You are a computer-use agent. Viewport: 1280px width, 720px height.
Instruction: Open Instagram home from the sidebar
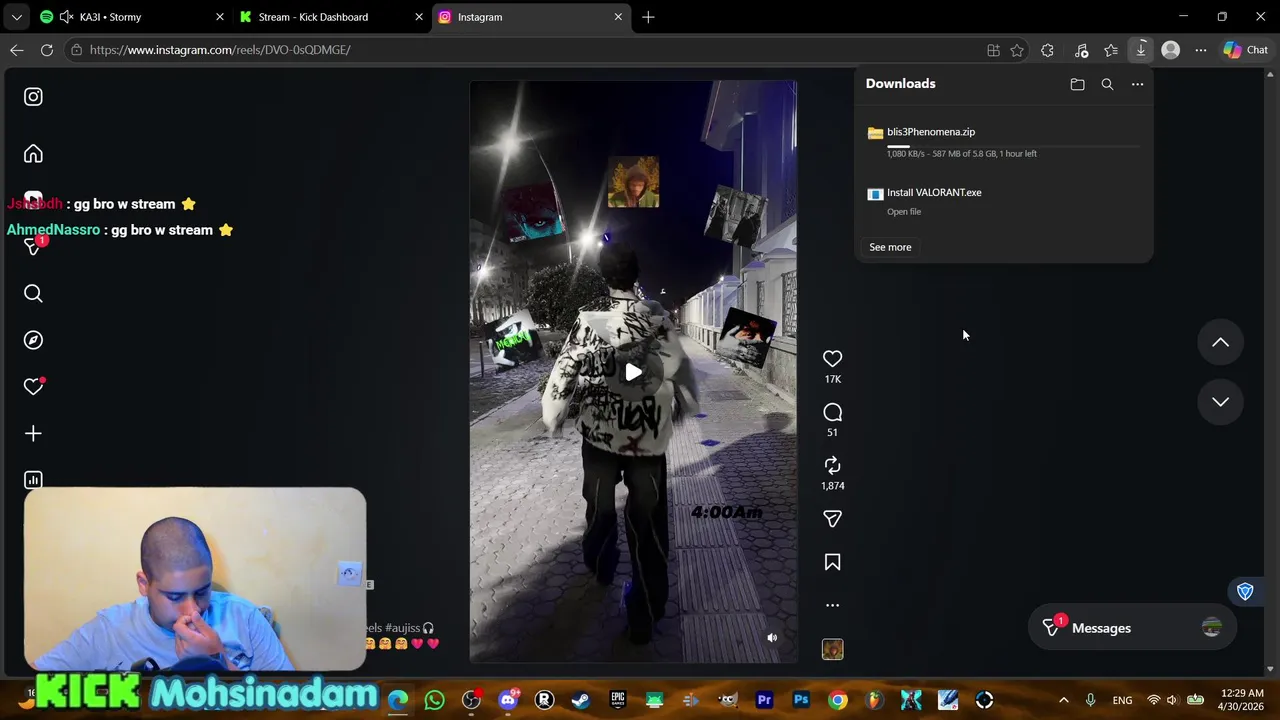(33, 154)
